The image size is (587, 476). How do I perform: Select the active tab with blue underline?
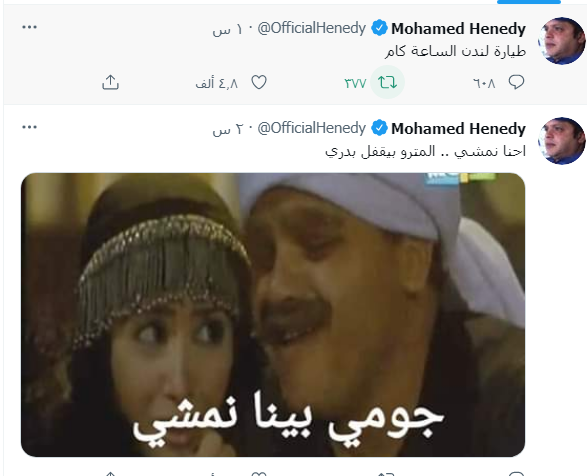tap(529, 2)
